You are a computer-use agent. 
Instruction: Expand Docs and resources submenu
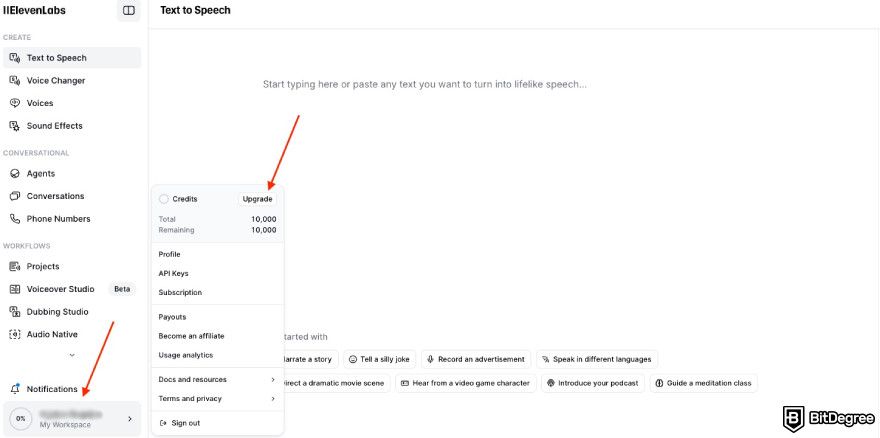[217, 379]
